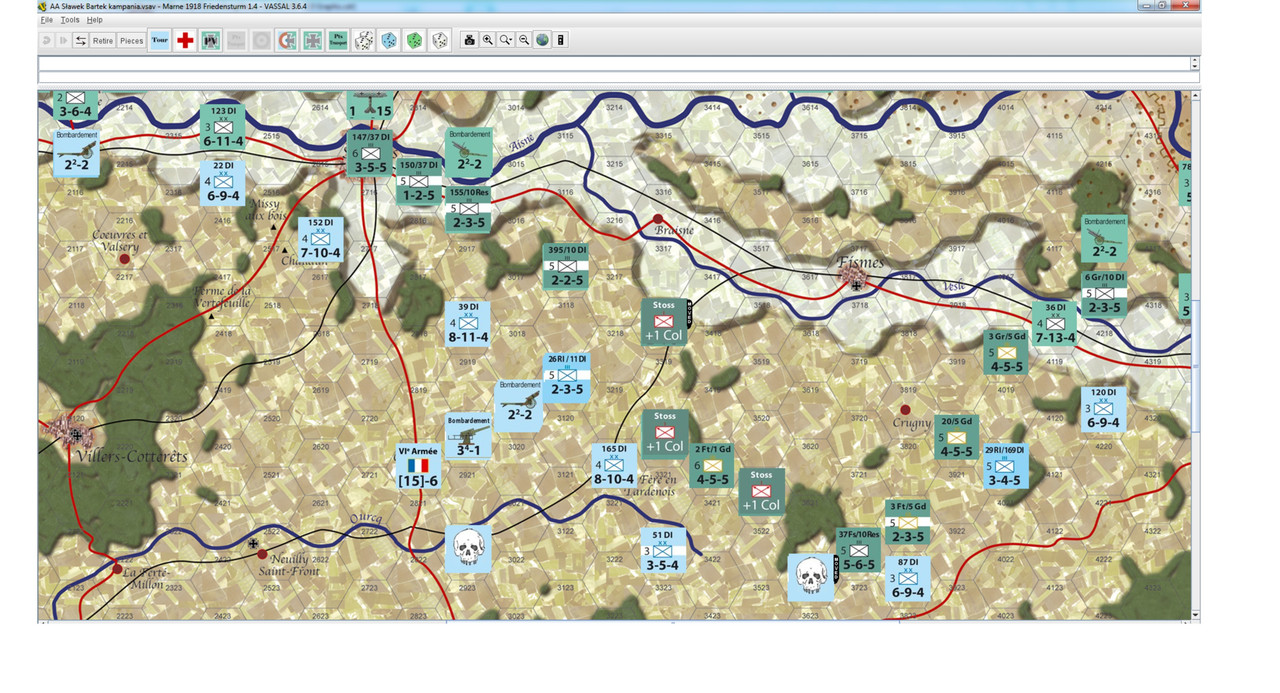The image size is (1280, 693).
Task: Roll the blue die icon
Action: [389, 40]
